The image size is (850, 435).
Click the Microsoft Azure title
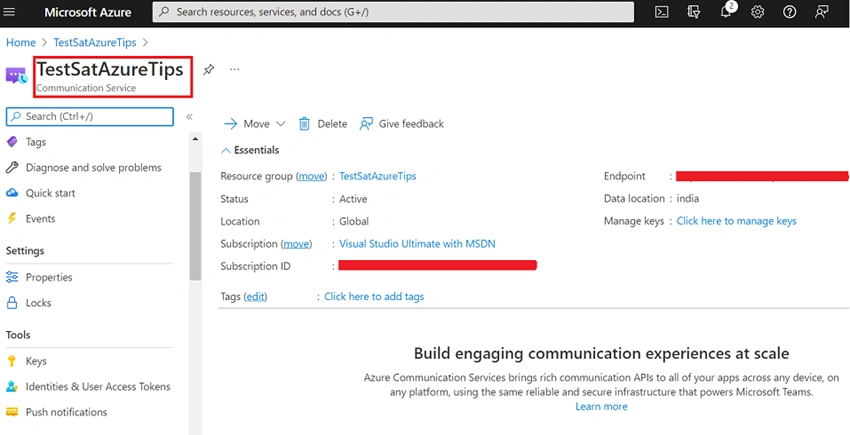(x=88, y=12)
